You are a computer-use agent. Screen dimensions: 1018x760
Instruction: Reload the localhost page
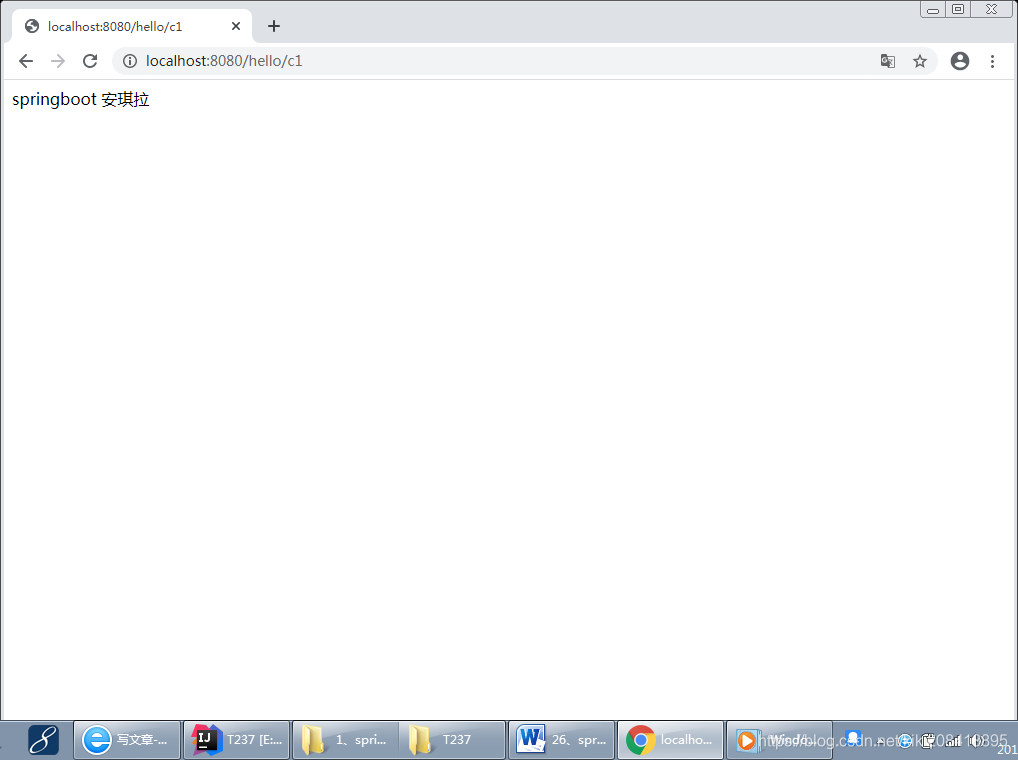pos(90,61)
